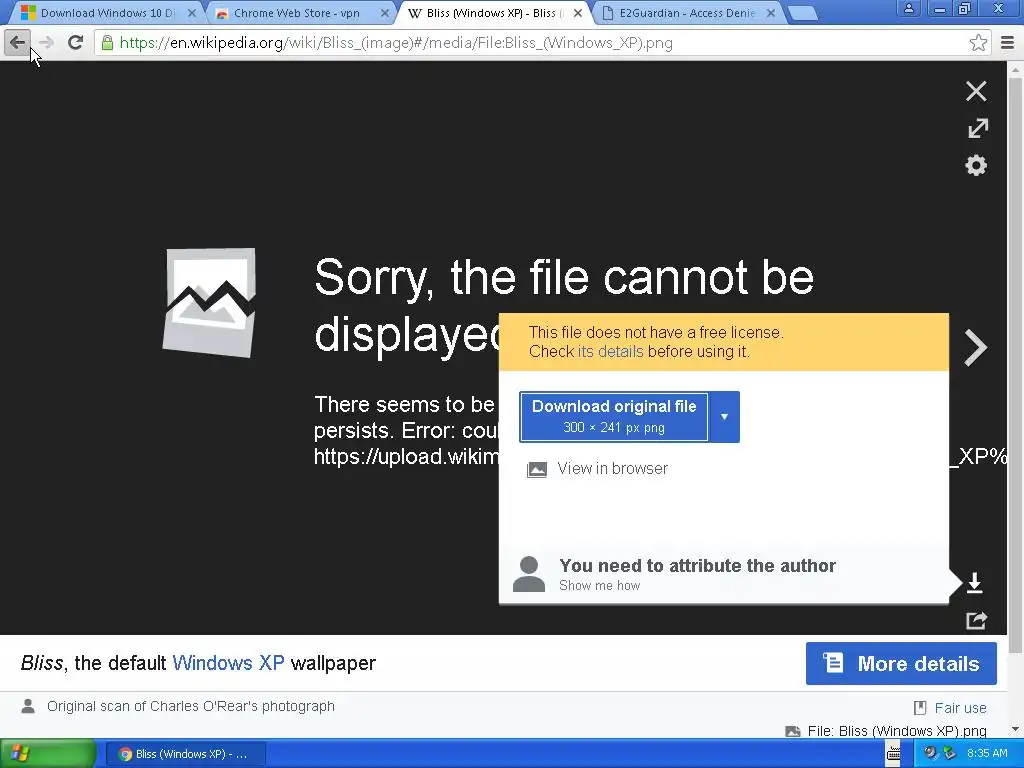The image size is (1024, 768).
Task: Open media viewer settings gear
Action: pyautogui.click(x=976, y=165)
